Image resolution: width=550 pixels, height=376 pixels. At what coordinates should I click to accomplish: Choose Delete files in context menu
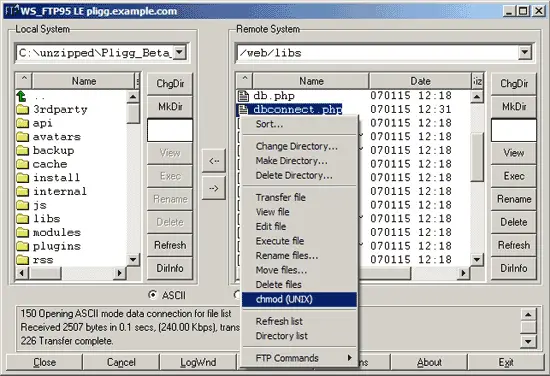[299, 284]
